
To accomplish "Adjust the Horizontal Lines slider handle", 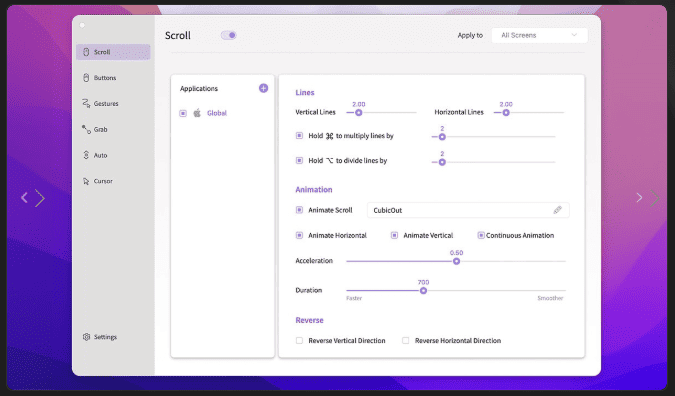I will click(x=506, y=113).
